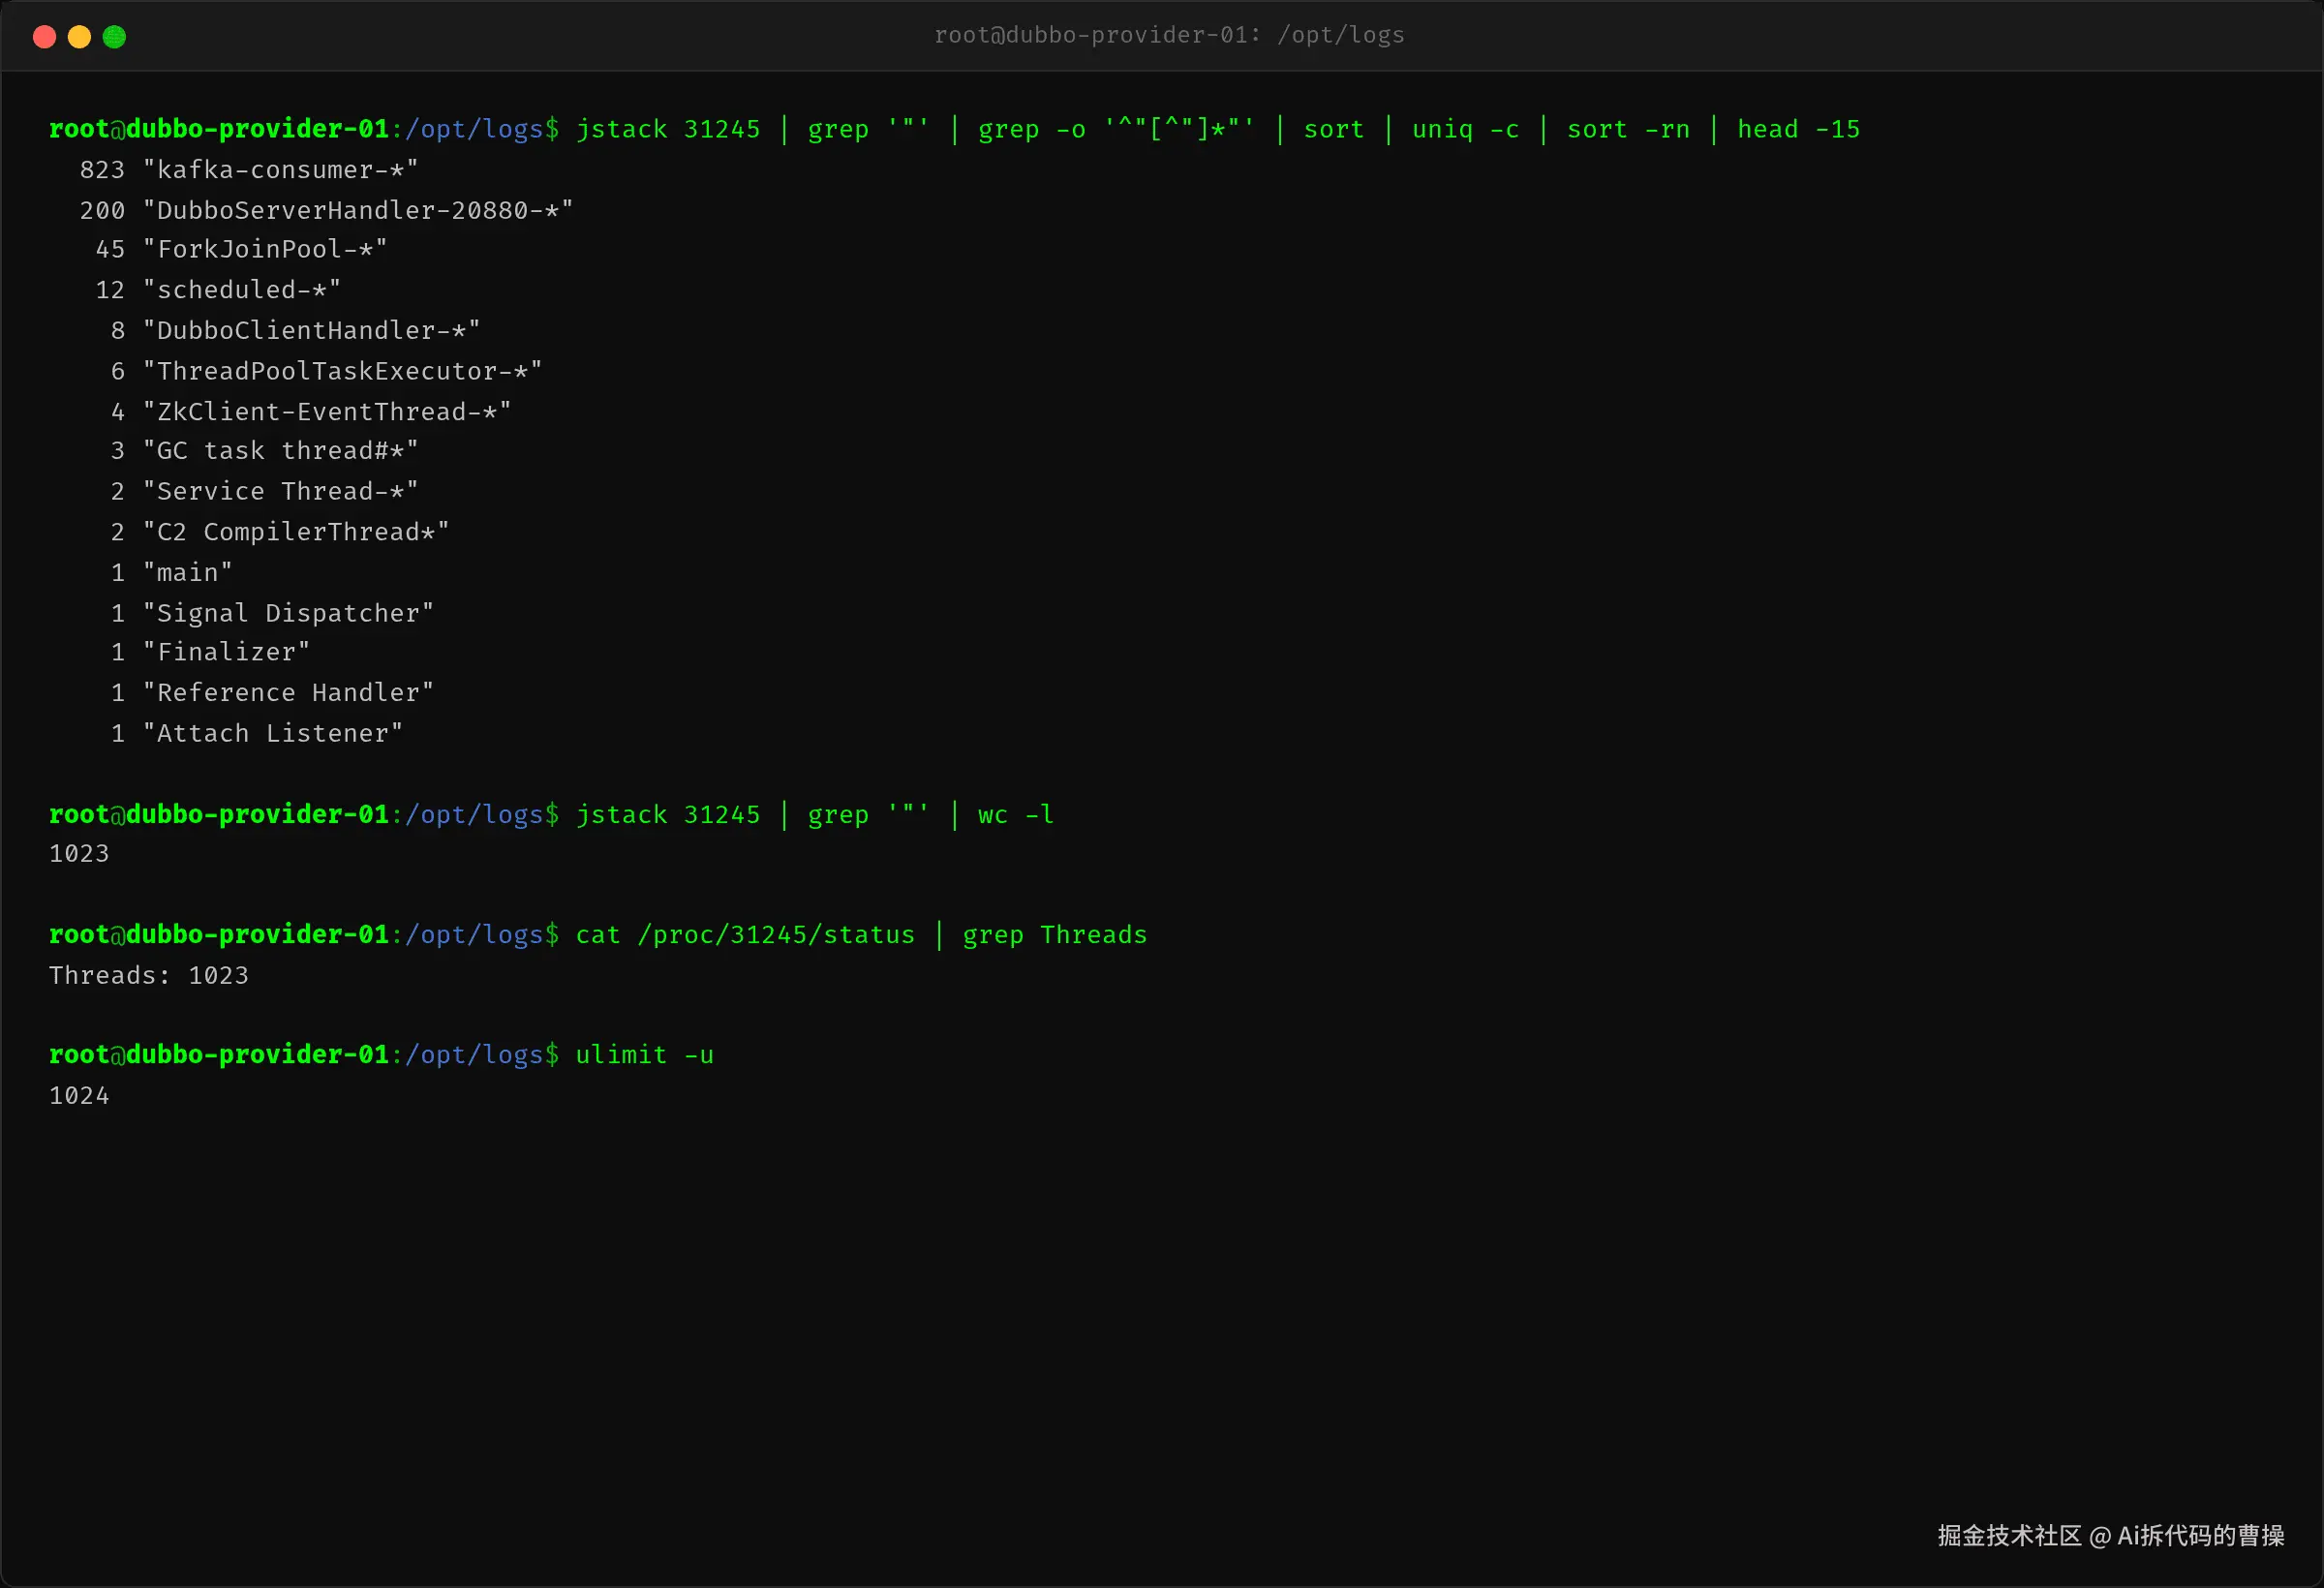Click the red close window button

44,37
